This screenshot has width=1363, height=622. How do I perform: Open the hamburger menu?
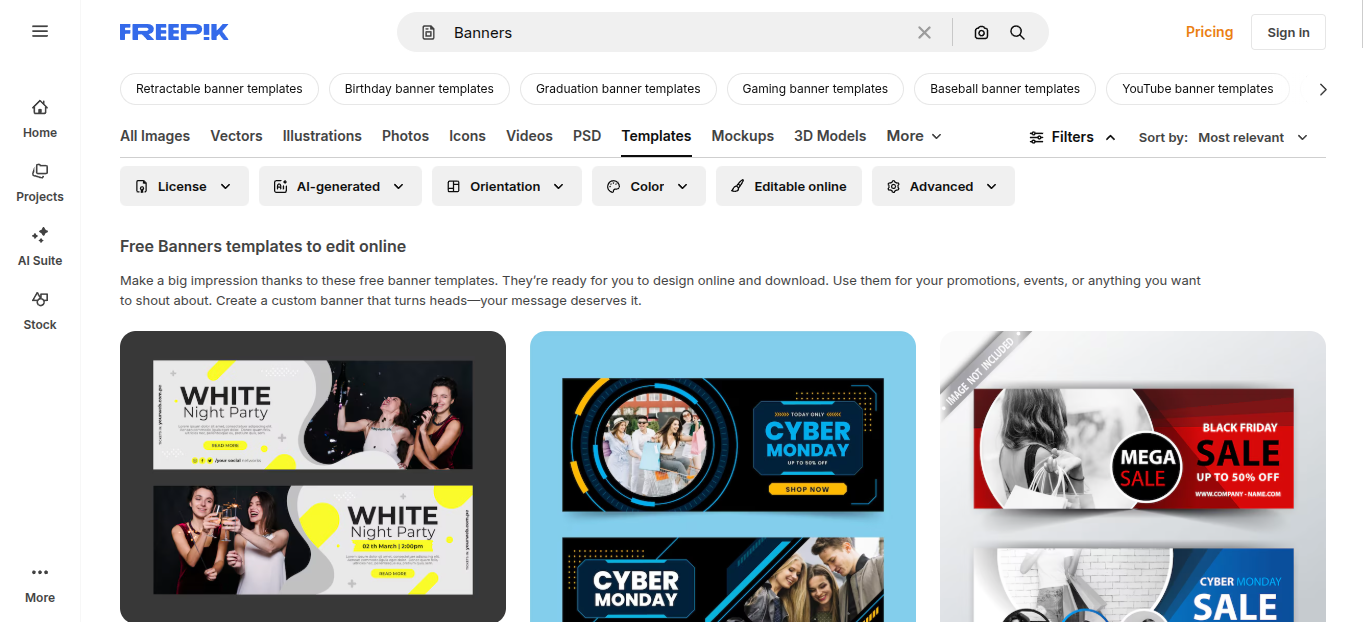40,31
